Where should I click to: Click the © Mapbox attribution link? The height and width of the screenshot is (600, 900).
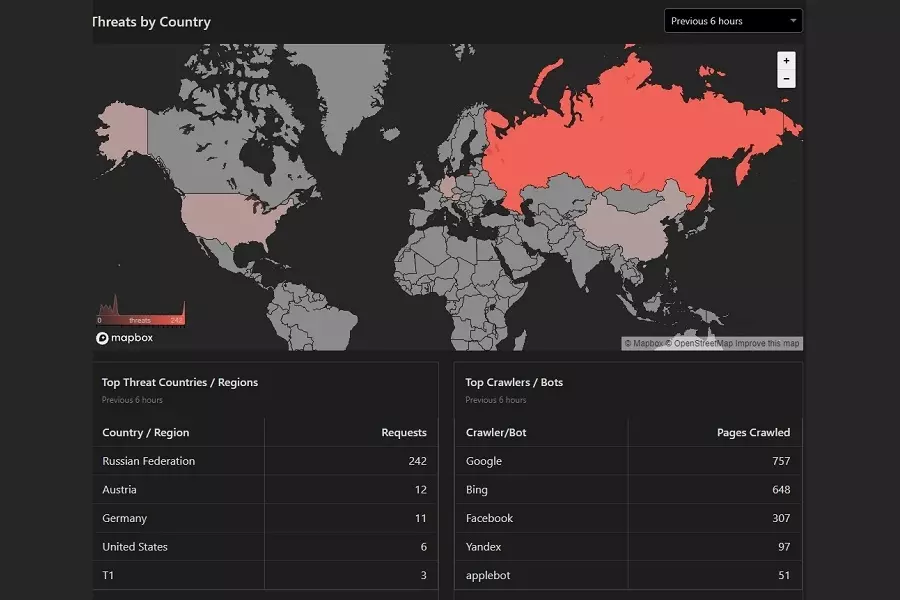tap(643, 344)
